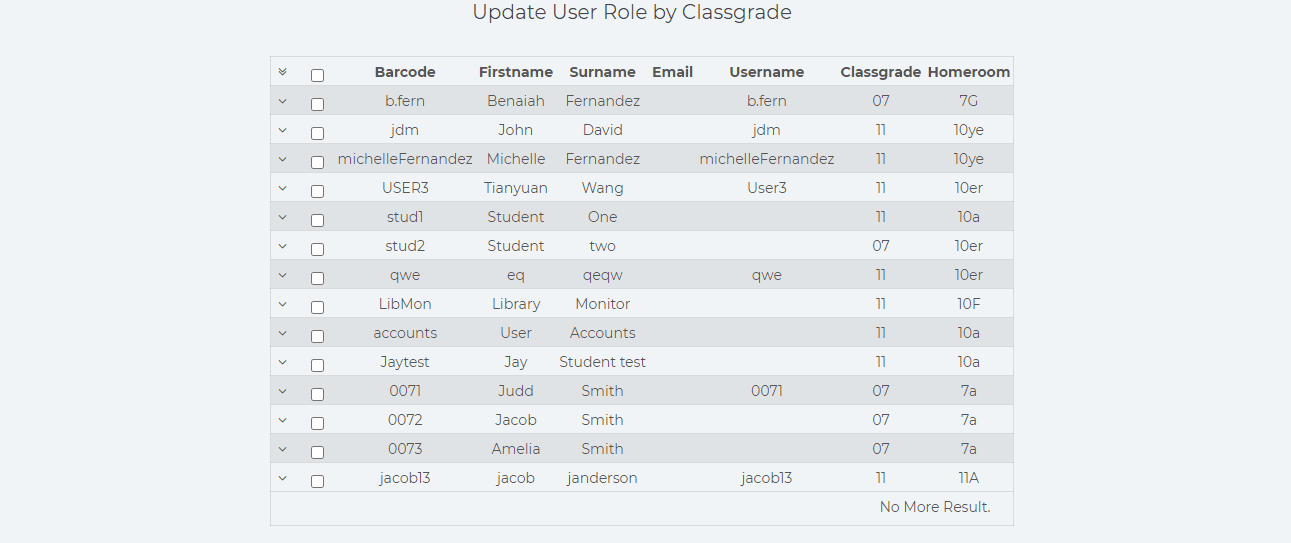This screenshot has width=1291, height=543.
Task: Sort by Classgrade column header
Action: click(x=881, y=72)
